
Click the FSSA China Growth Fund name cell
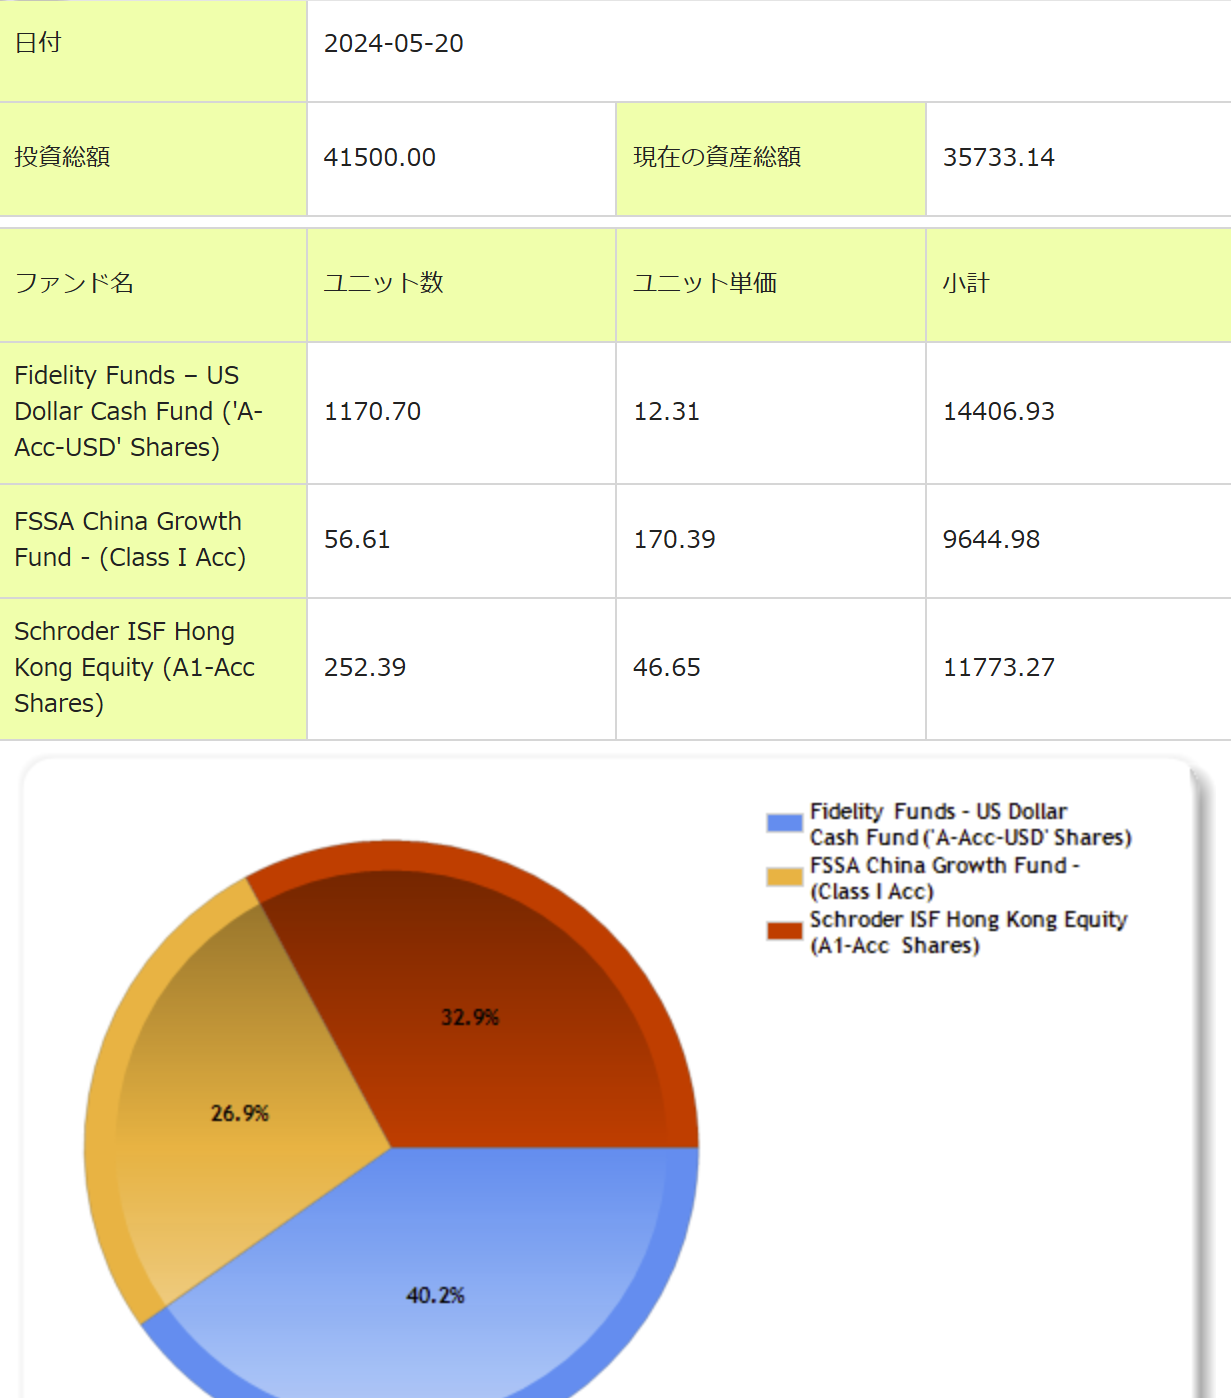130,539
